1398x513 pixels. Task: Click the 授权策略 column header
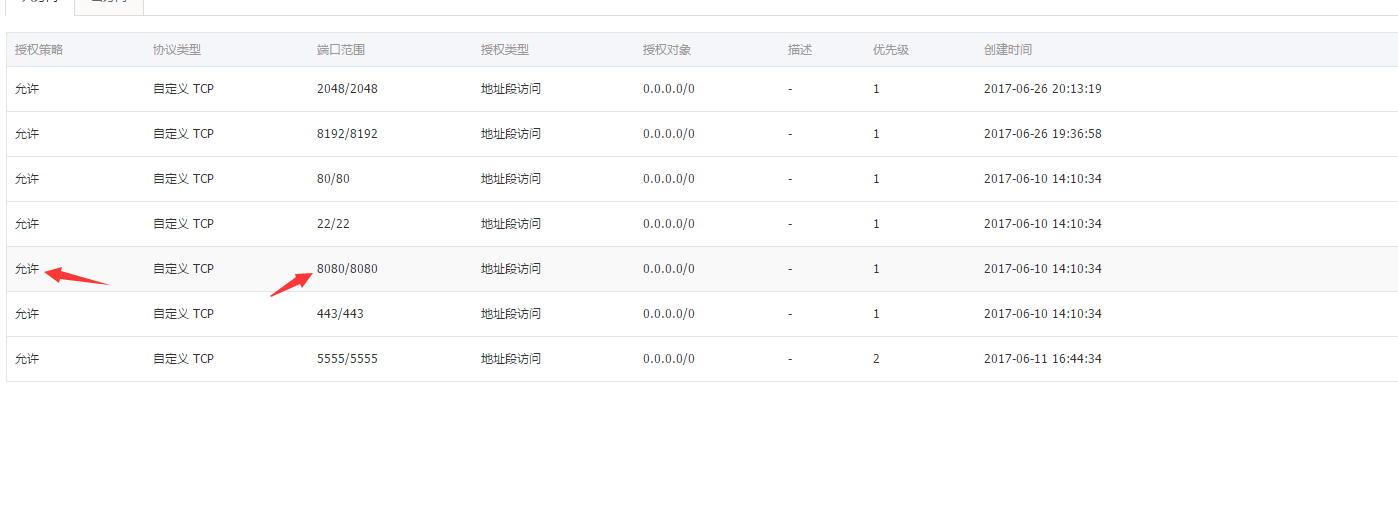[x=39, y=49]
